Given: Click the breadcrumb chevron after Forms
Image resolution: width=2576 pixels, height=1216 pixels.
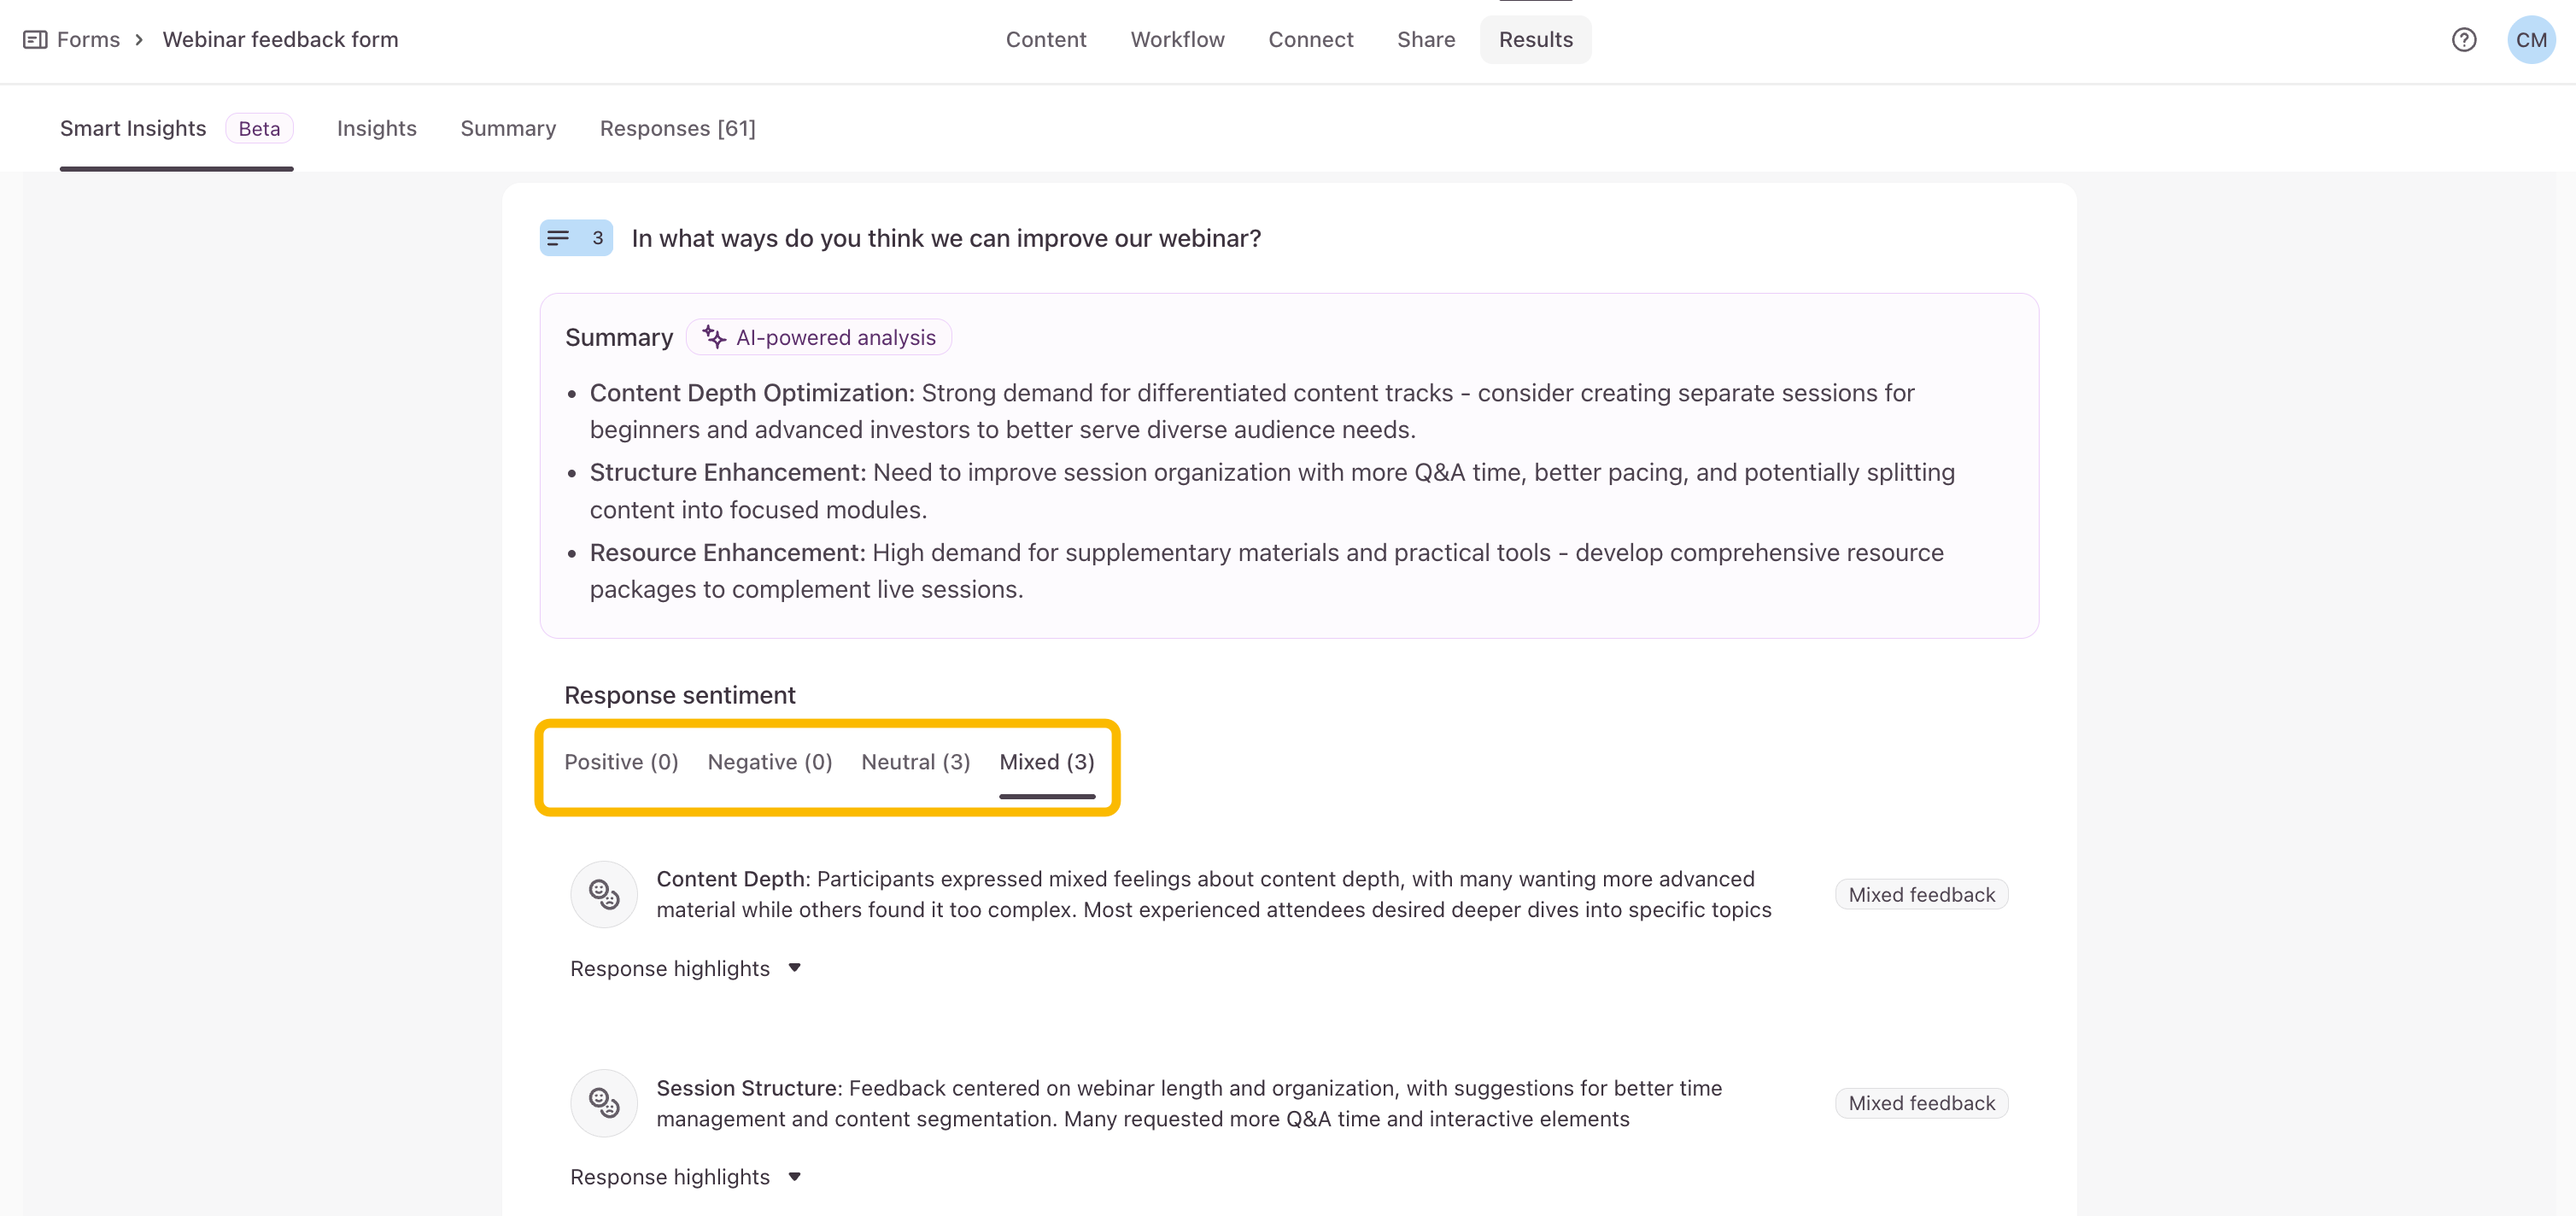Looking at the screenshot, I should point(139,40).
